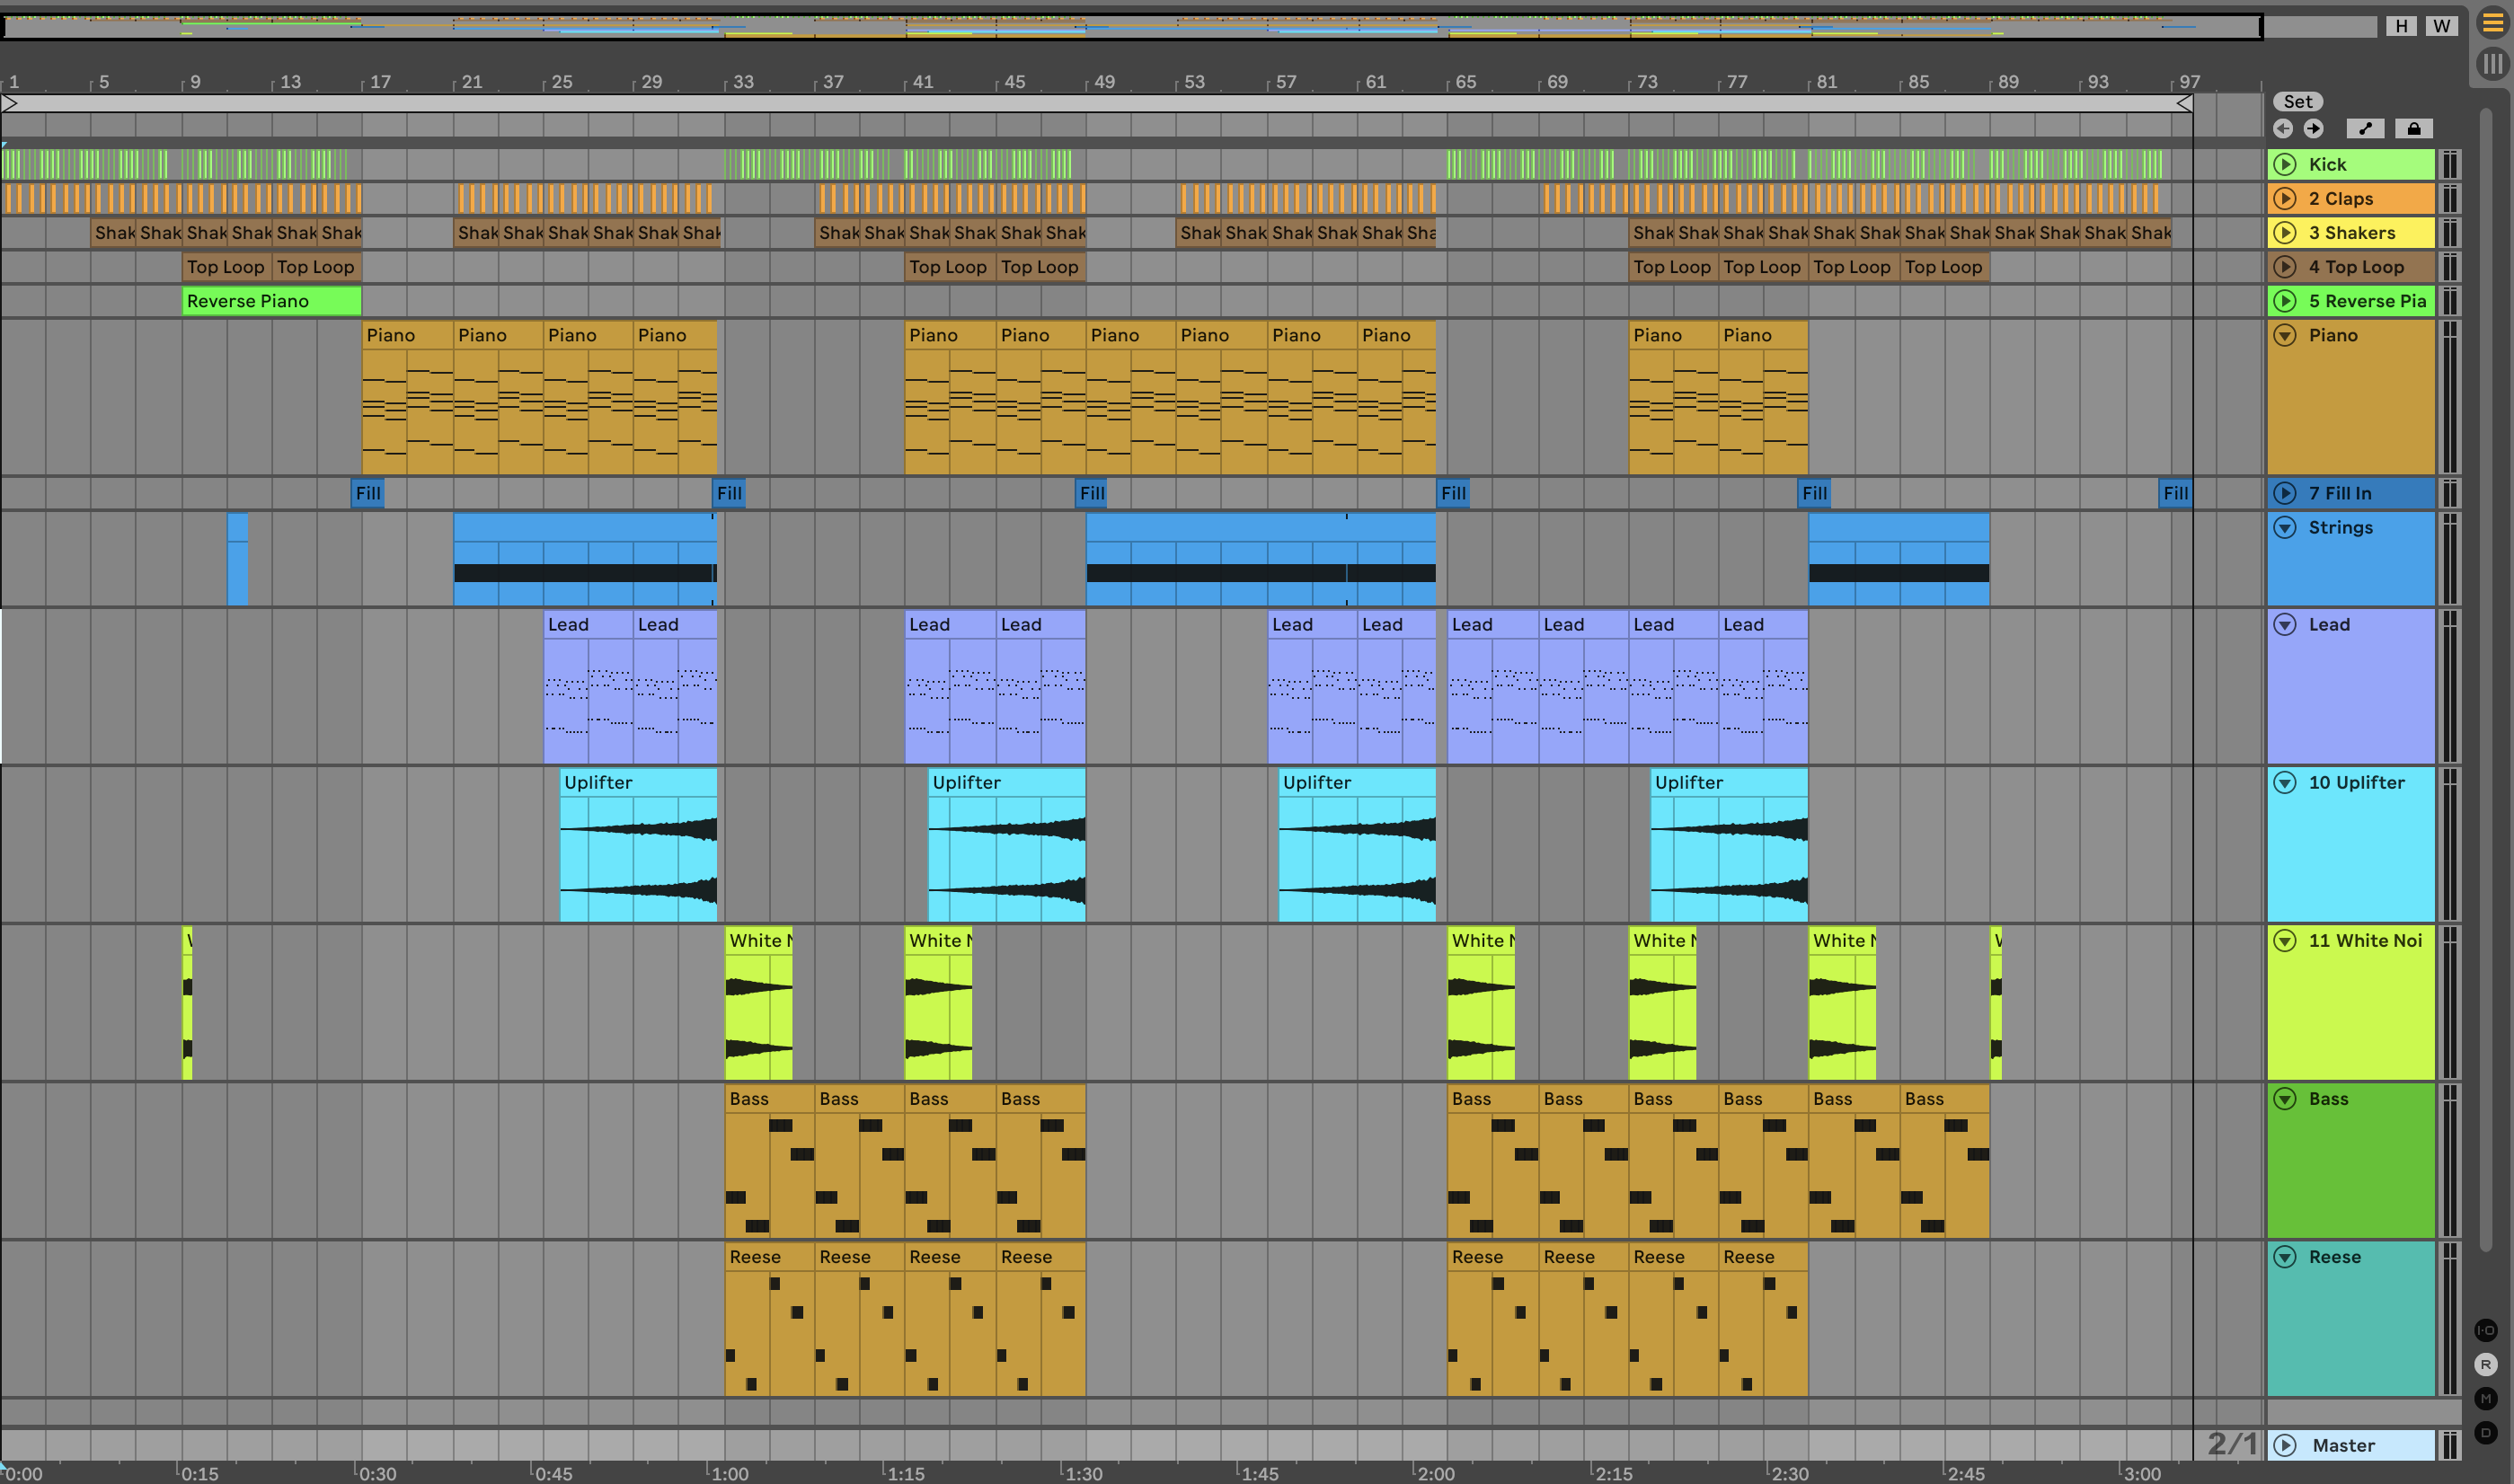
Task: Select the Reverse Piano clip
Action: click(270, 301)
